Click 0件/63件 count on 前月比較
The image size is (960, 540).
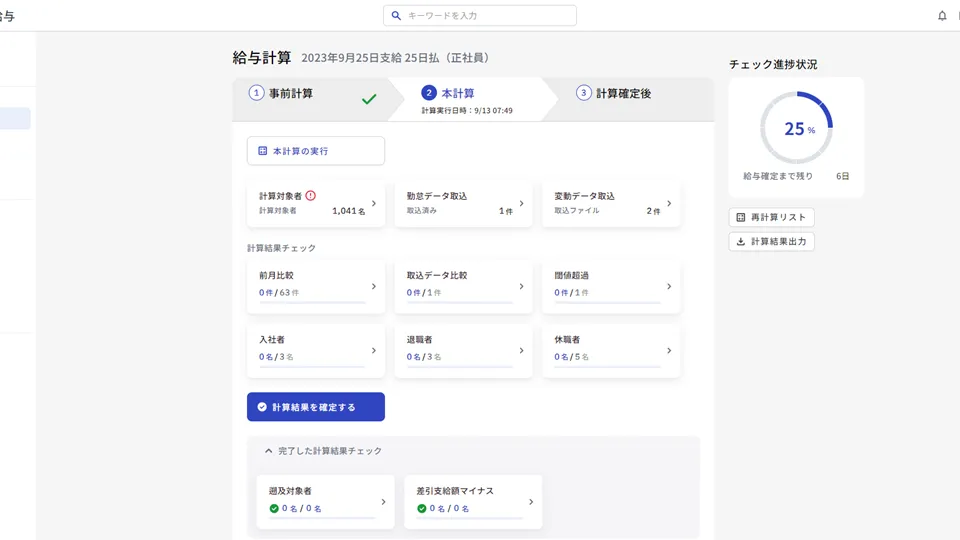(279, 293)
